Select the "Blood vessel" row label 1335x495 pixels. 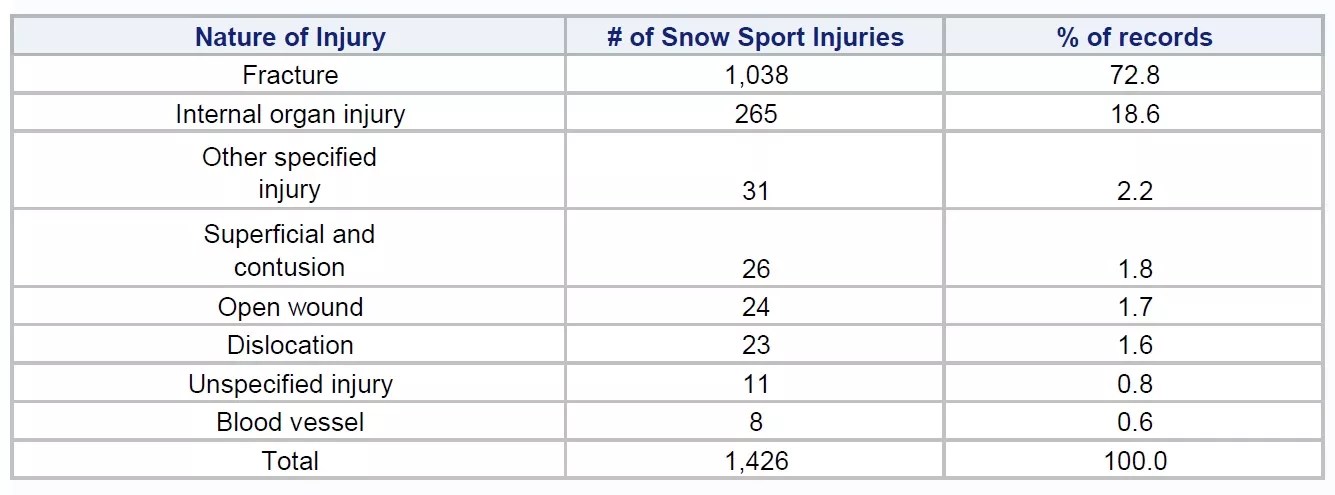pos(290,422)
